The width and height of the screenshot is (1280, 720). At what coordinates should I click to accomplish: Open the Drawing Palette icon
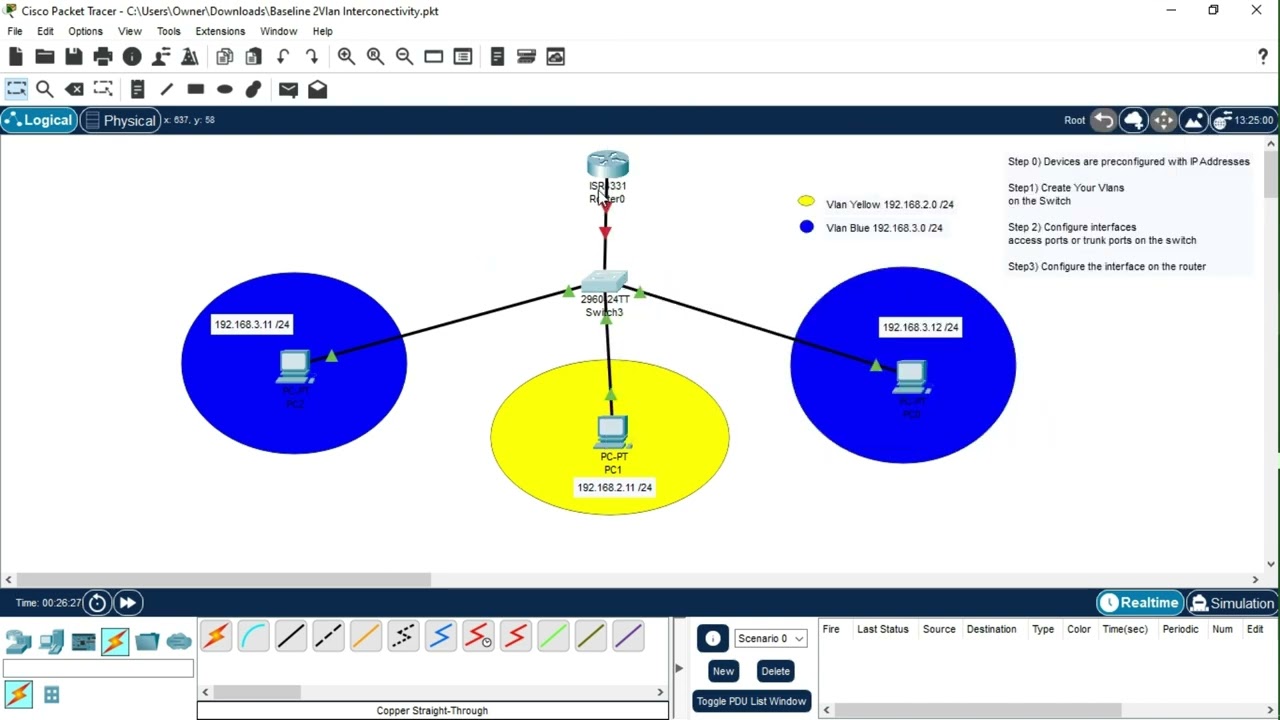point(433,57)
